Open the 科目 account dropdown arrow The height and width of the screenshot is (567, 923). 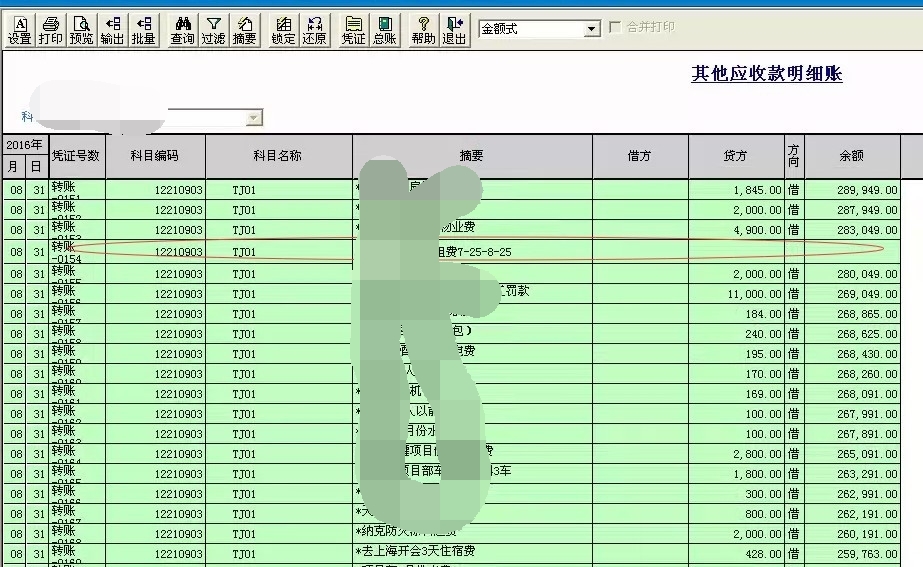click(x=254, y=118)
